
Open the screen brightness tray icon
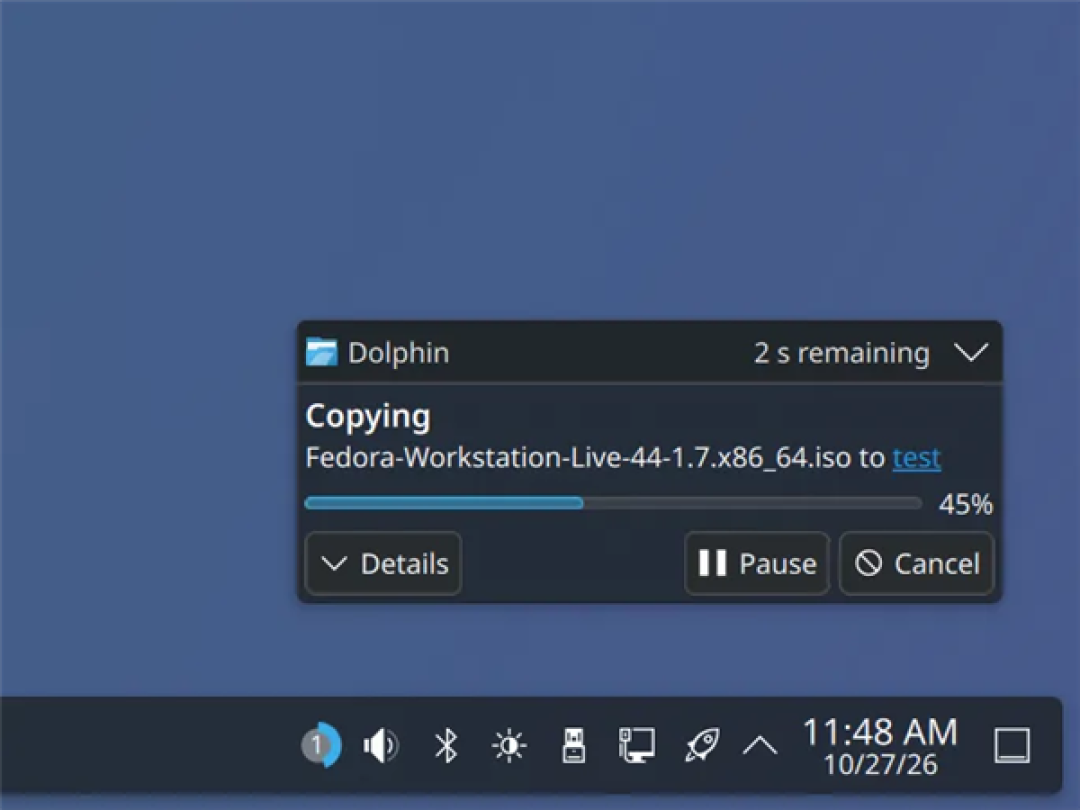(509, 745)
